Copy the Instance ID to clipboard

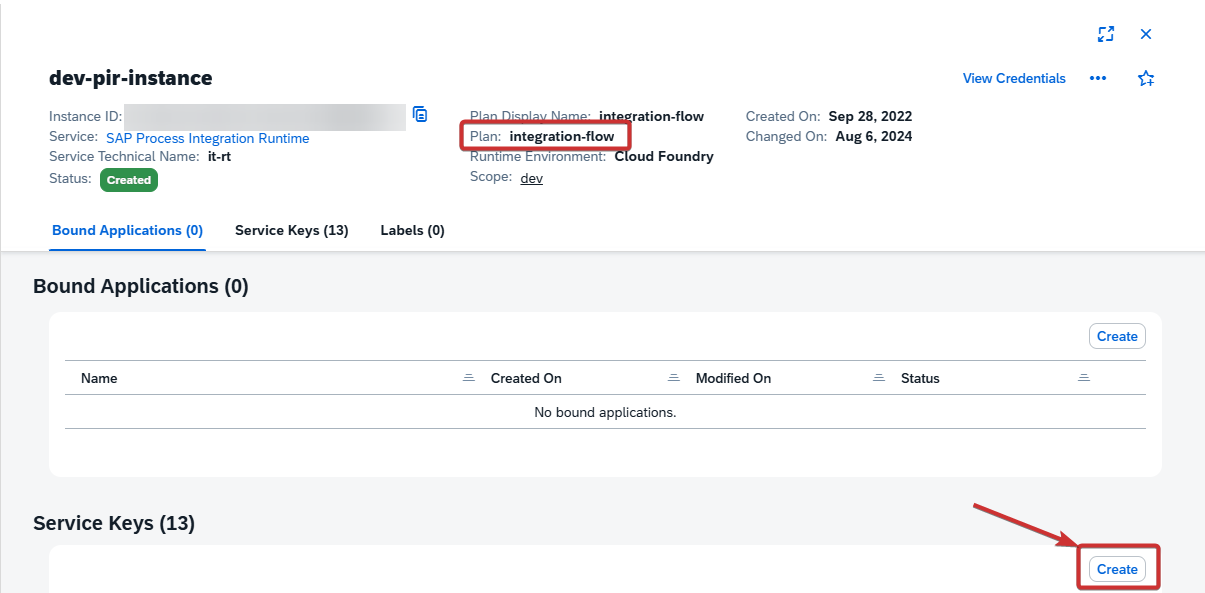click(420, 114)
